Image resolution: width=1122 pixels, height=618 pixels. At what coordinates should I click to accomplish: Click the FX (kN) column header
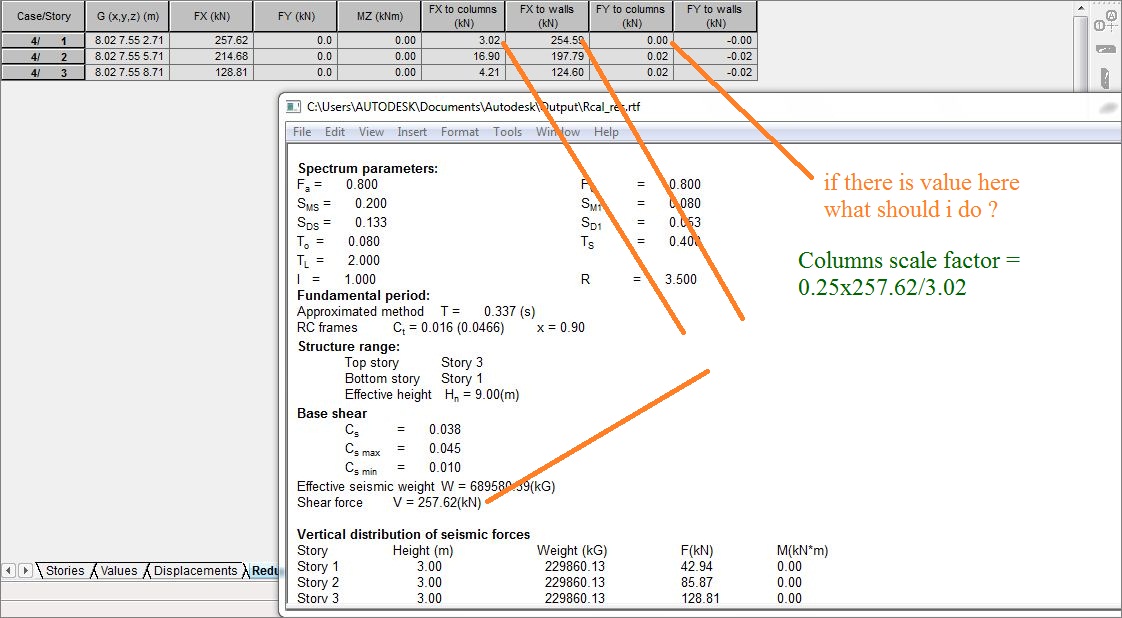tap(212, 16)
